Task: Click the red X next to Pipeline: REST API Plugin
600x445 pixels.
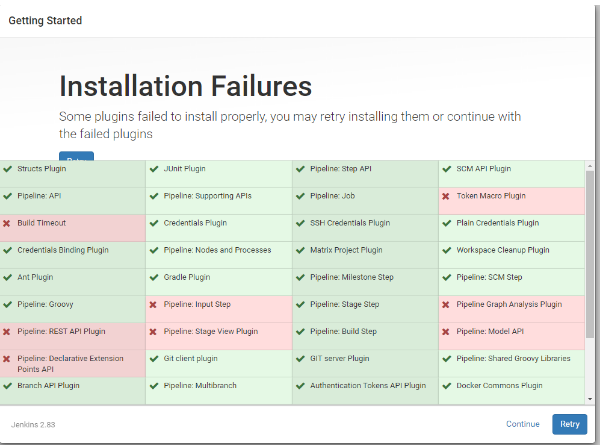Action: [x=7, y=331]
